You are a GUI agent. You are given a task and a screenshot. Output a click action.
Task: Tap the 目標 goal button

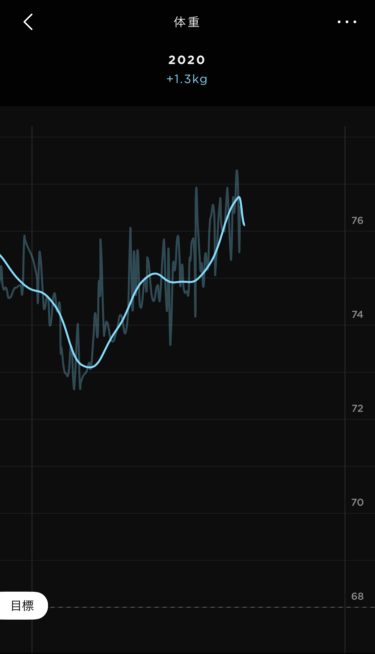[x=23, y=605]
